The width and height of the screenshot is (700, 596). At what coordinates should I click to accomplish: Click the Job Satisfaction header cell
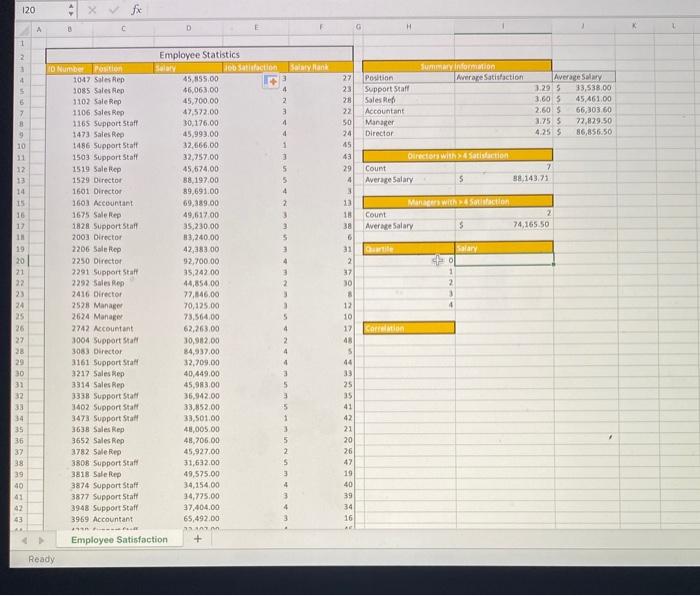[x=255, y=67]
